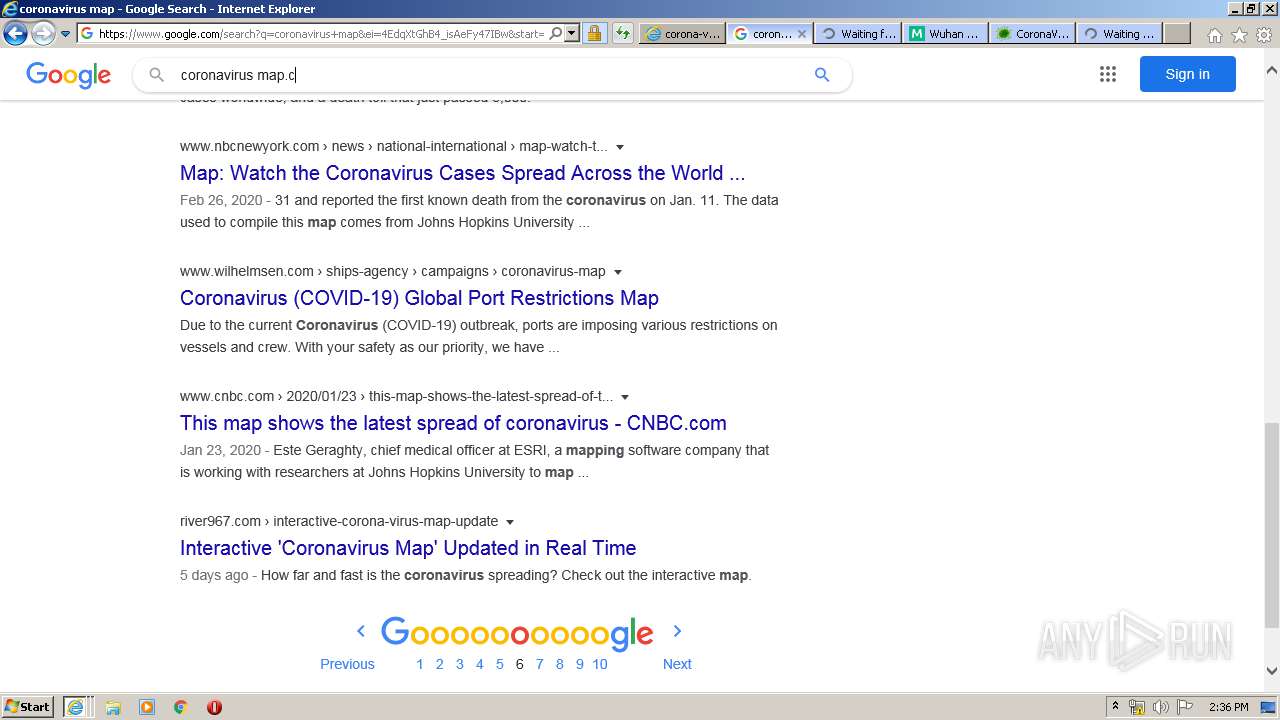The height and width of the screenshot is (720, 1280).
Task: Click the volume speaker tray icon
Action: tap(1160, 707)
